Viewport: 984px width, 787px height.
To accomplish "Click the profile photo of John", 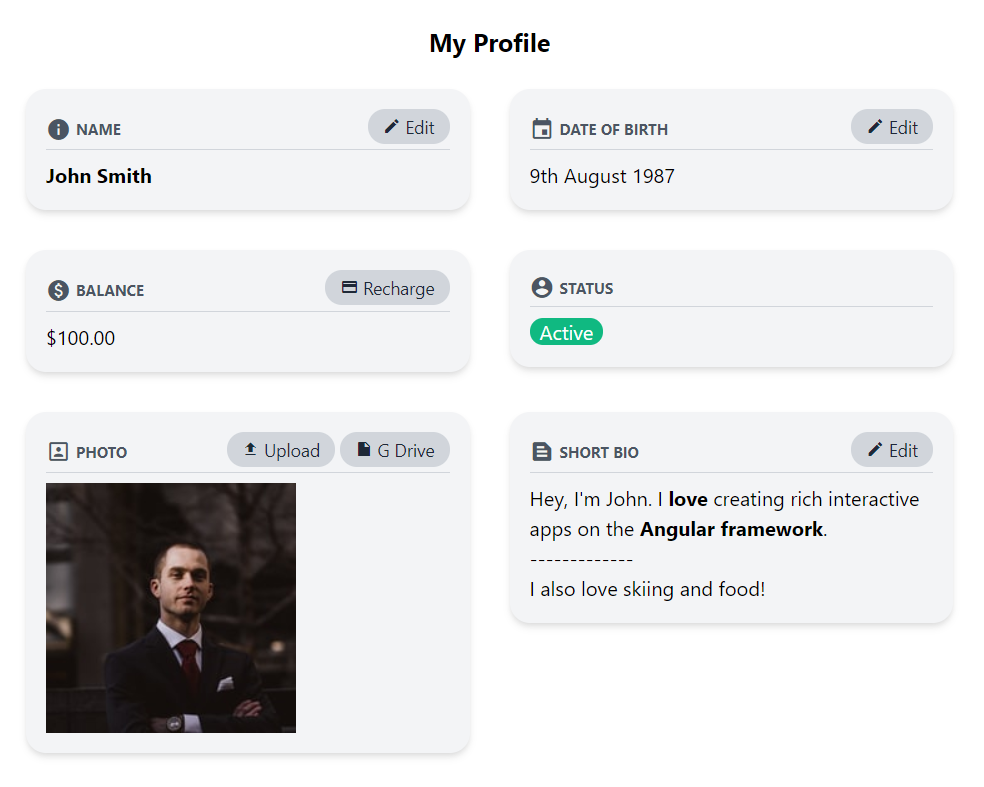I will (x=171, y=608).
